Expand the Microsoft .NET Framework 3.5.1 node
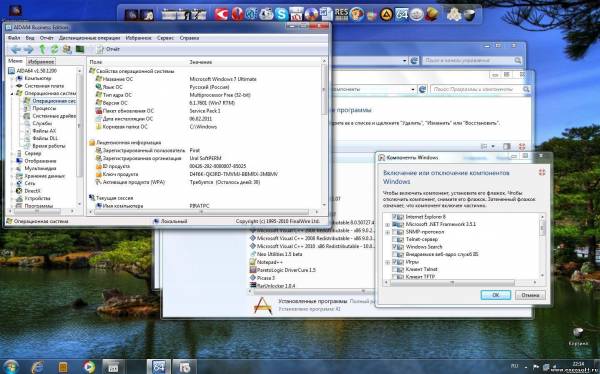 point(387,224)
